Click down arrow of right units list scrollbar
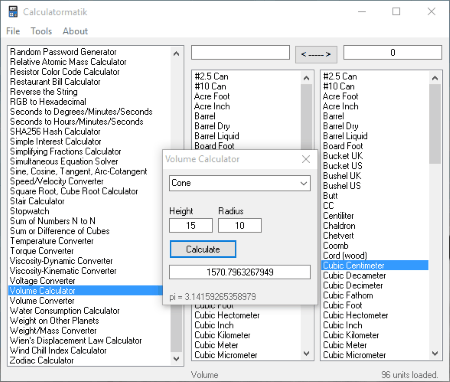This screenshot has width=450, height=382. [435, 353]
